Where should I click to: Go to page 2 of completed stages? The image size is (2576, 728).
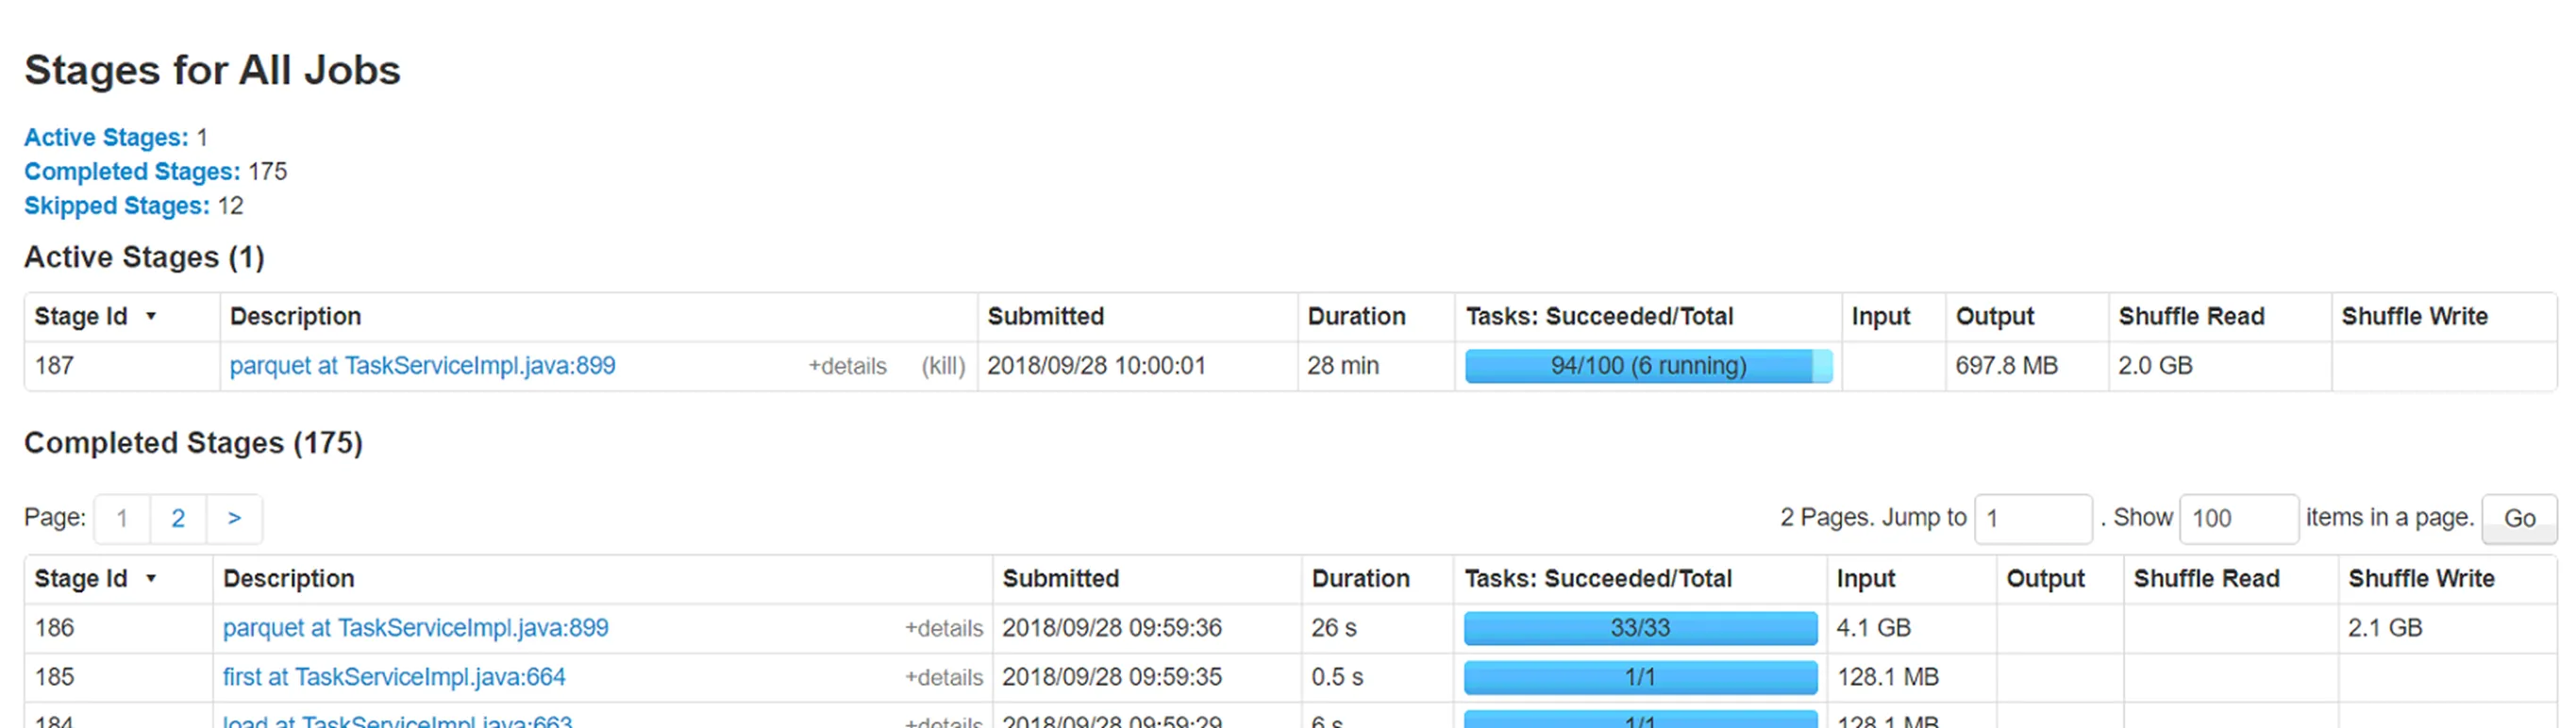click(178, 518)
